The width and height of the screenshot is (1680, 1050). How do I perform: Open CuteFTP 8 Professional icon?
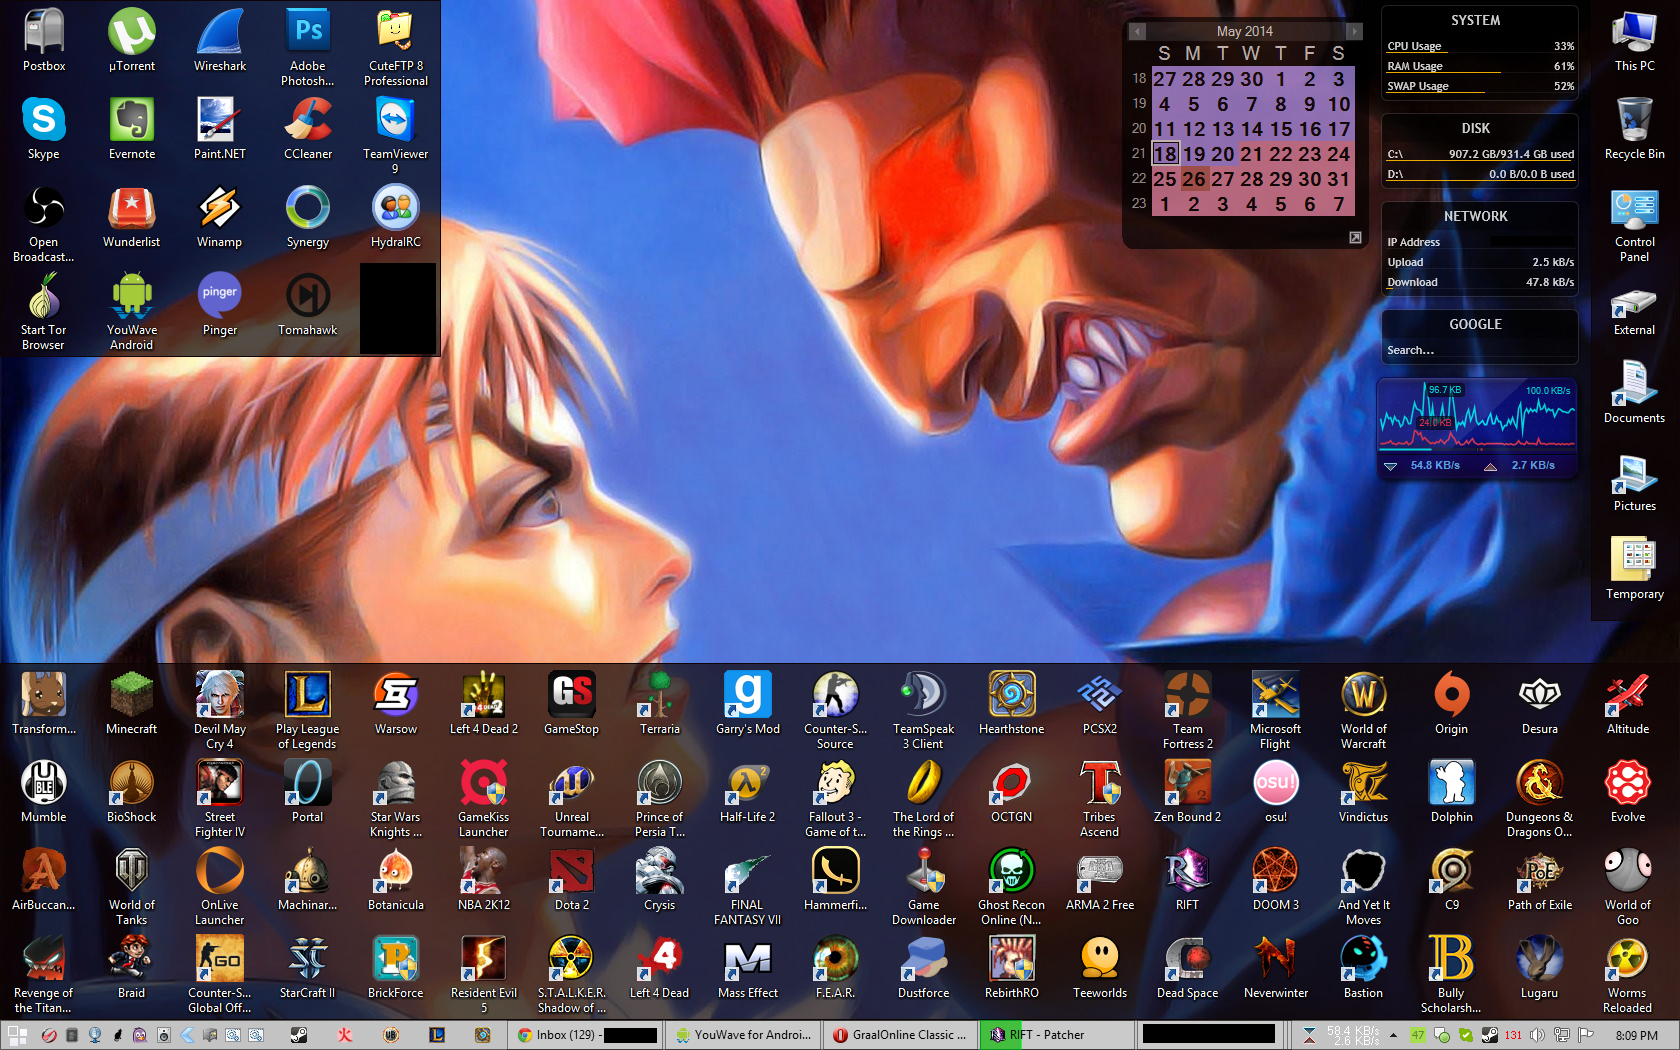396,47
